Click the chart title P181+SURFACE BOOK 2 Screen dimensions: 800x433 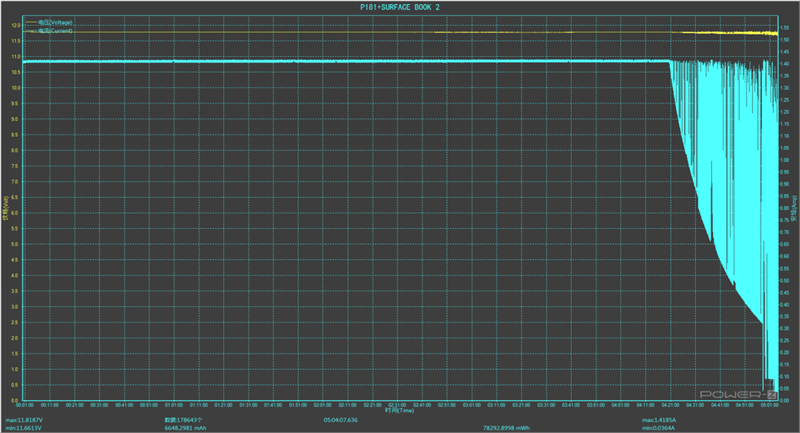coord(399,7)
